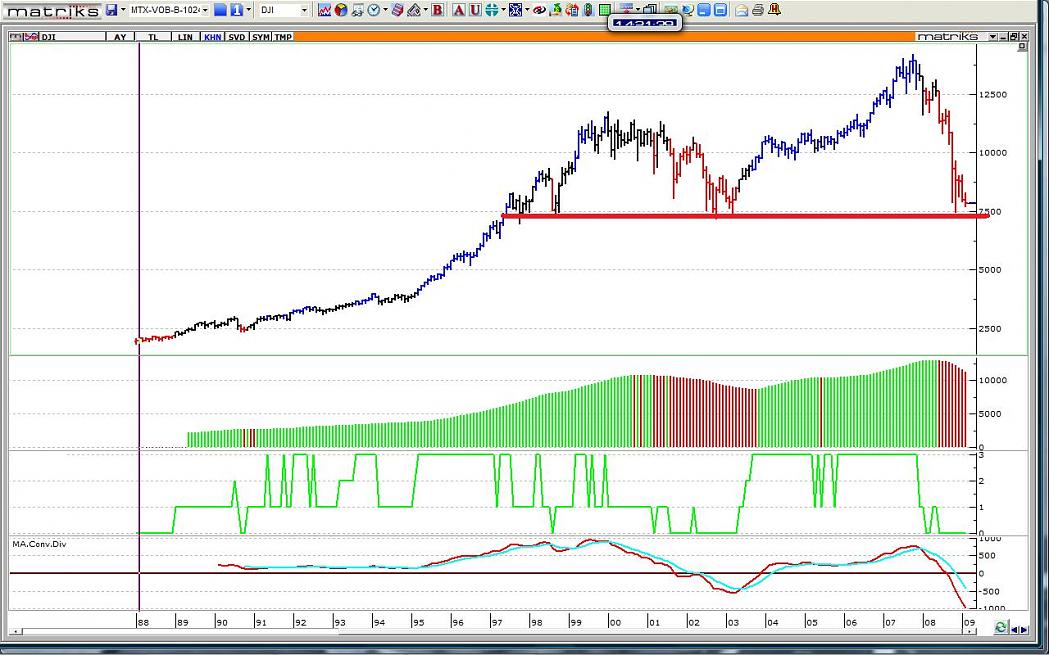Click the red bold B icon

[437, 10]
